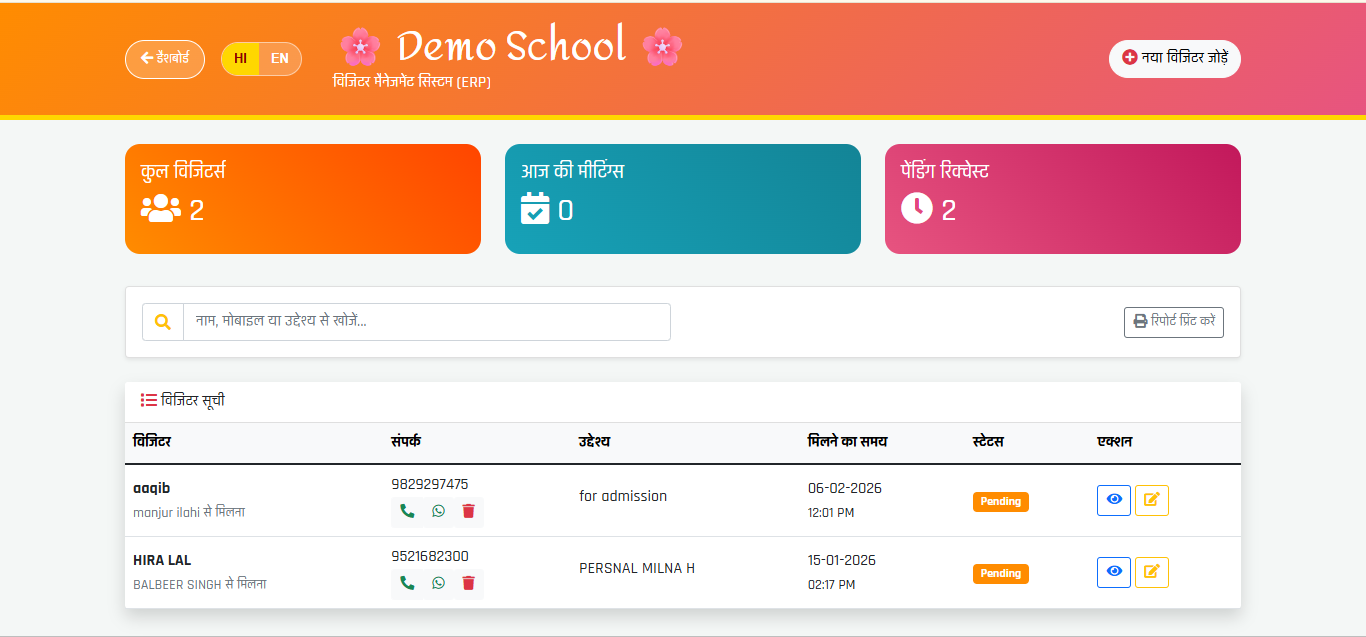This screenshot has width=1366, height=637.
Task: Click the pending requests clock icon
Action: 917,209
